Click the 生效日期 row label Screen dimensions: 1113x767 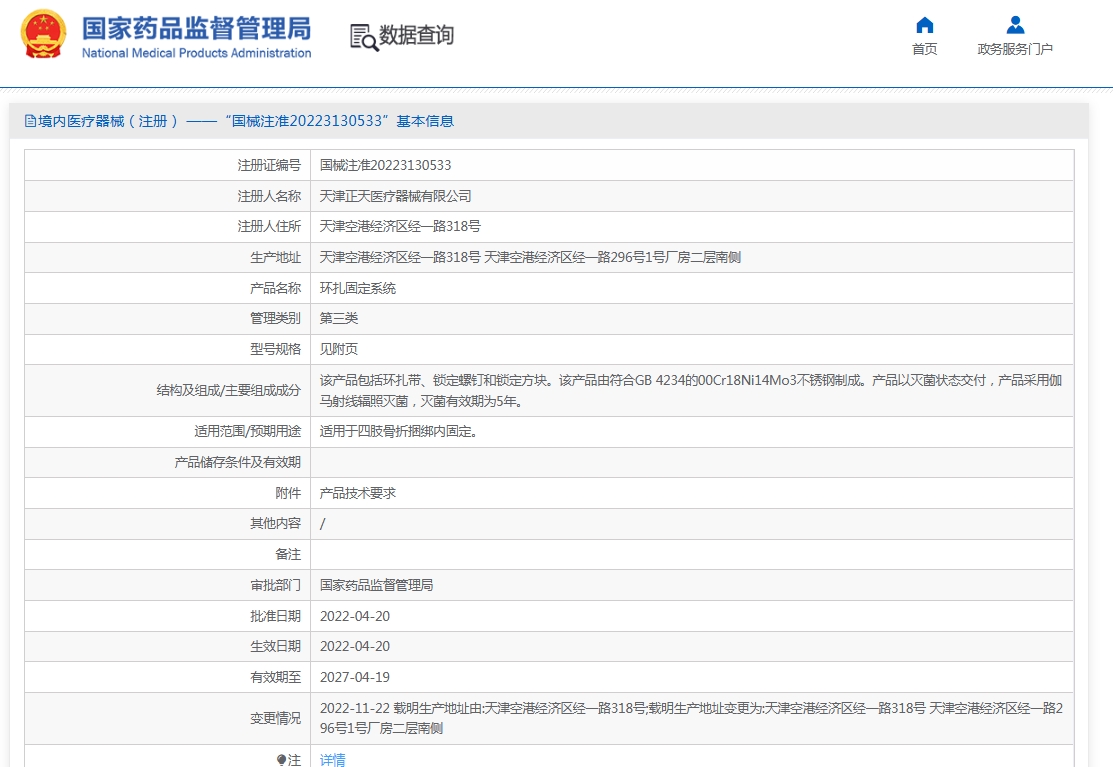coord(275,646)
